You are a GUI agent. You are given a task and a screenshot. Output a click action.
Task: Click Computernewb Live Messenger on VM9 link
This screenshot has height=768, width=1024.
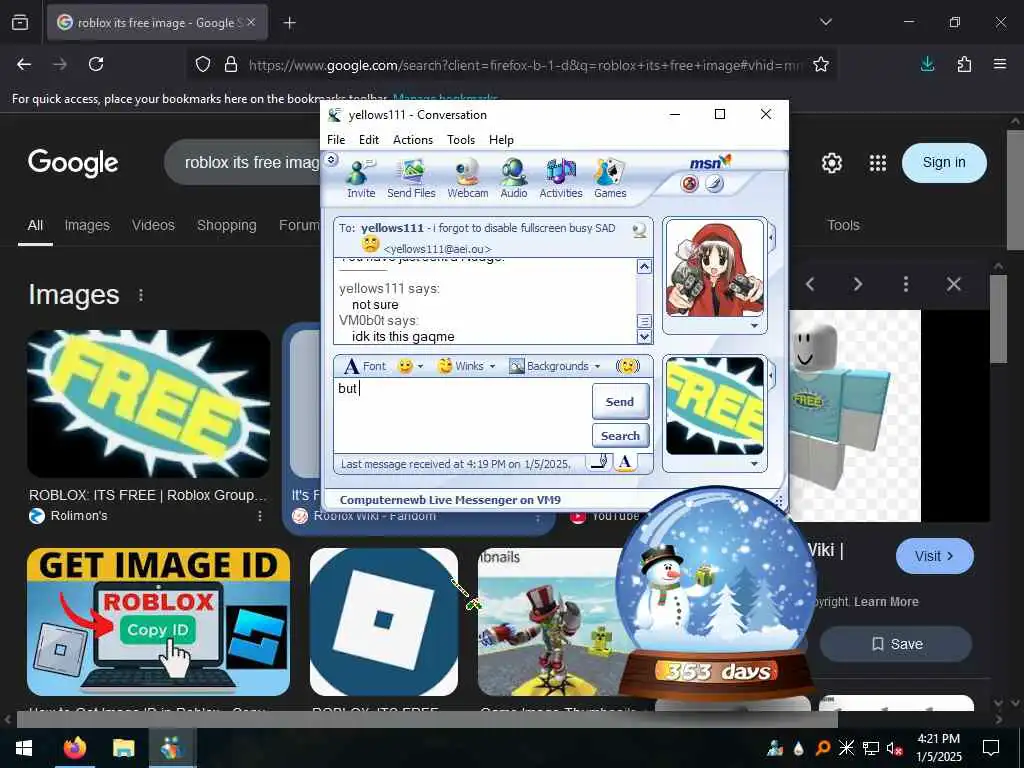[450, 500]
